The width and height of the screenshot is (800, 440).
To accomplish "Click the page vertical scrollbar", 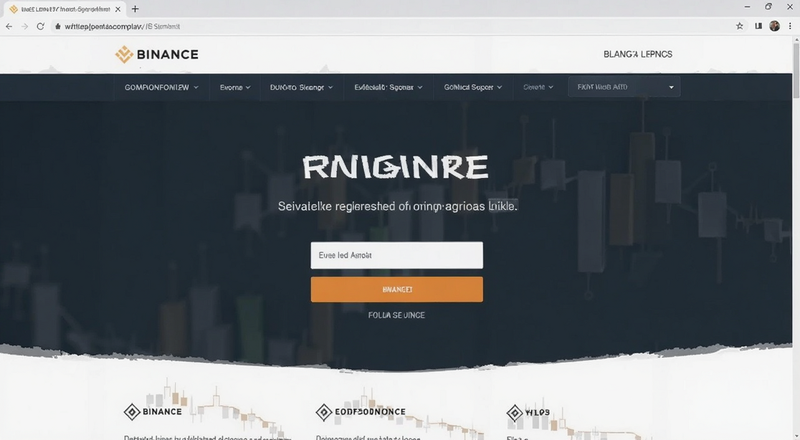I will (x=796, y=69).
